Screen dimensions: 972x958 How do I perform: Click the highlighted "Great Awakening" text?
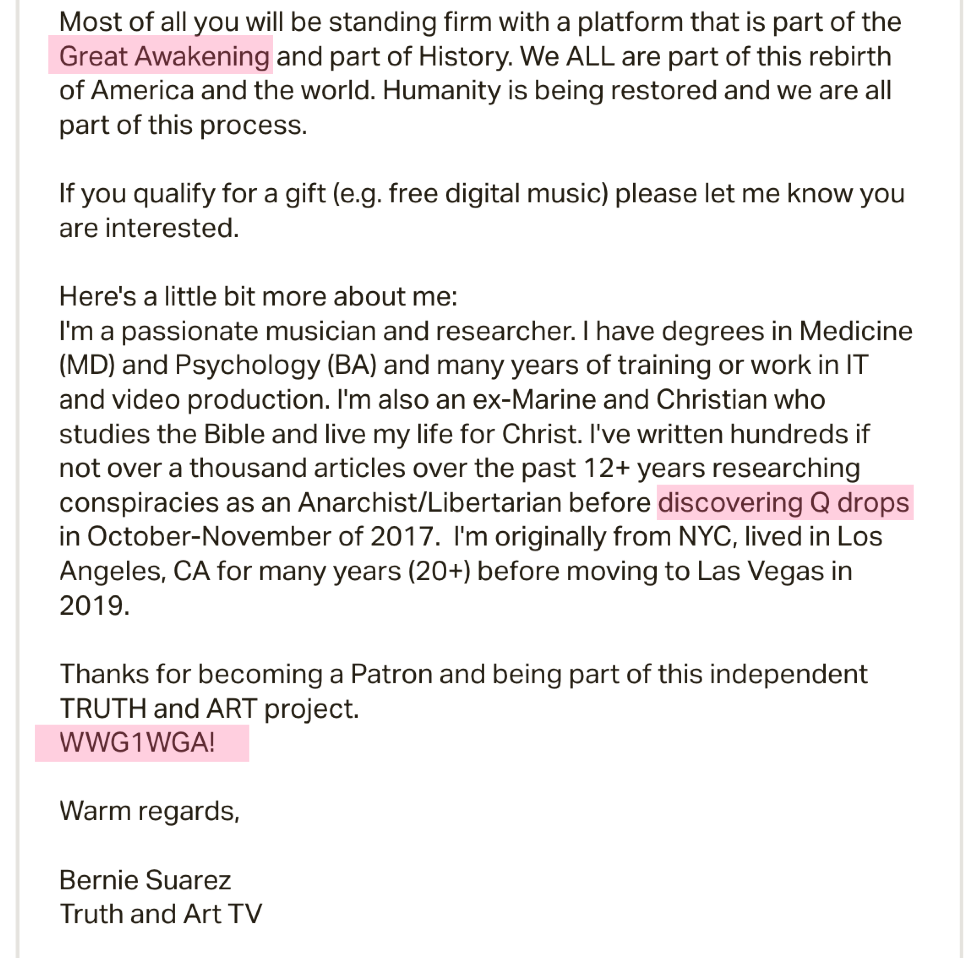(x=164, y=56)
